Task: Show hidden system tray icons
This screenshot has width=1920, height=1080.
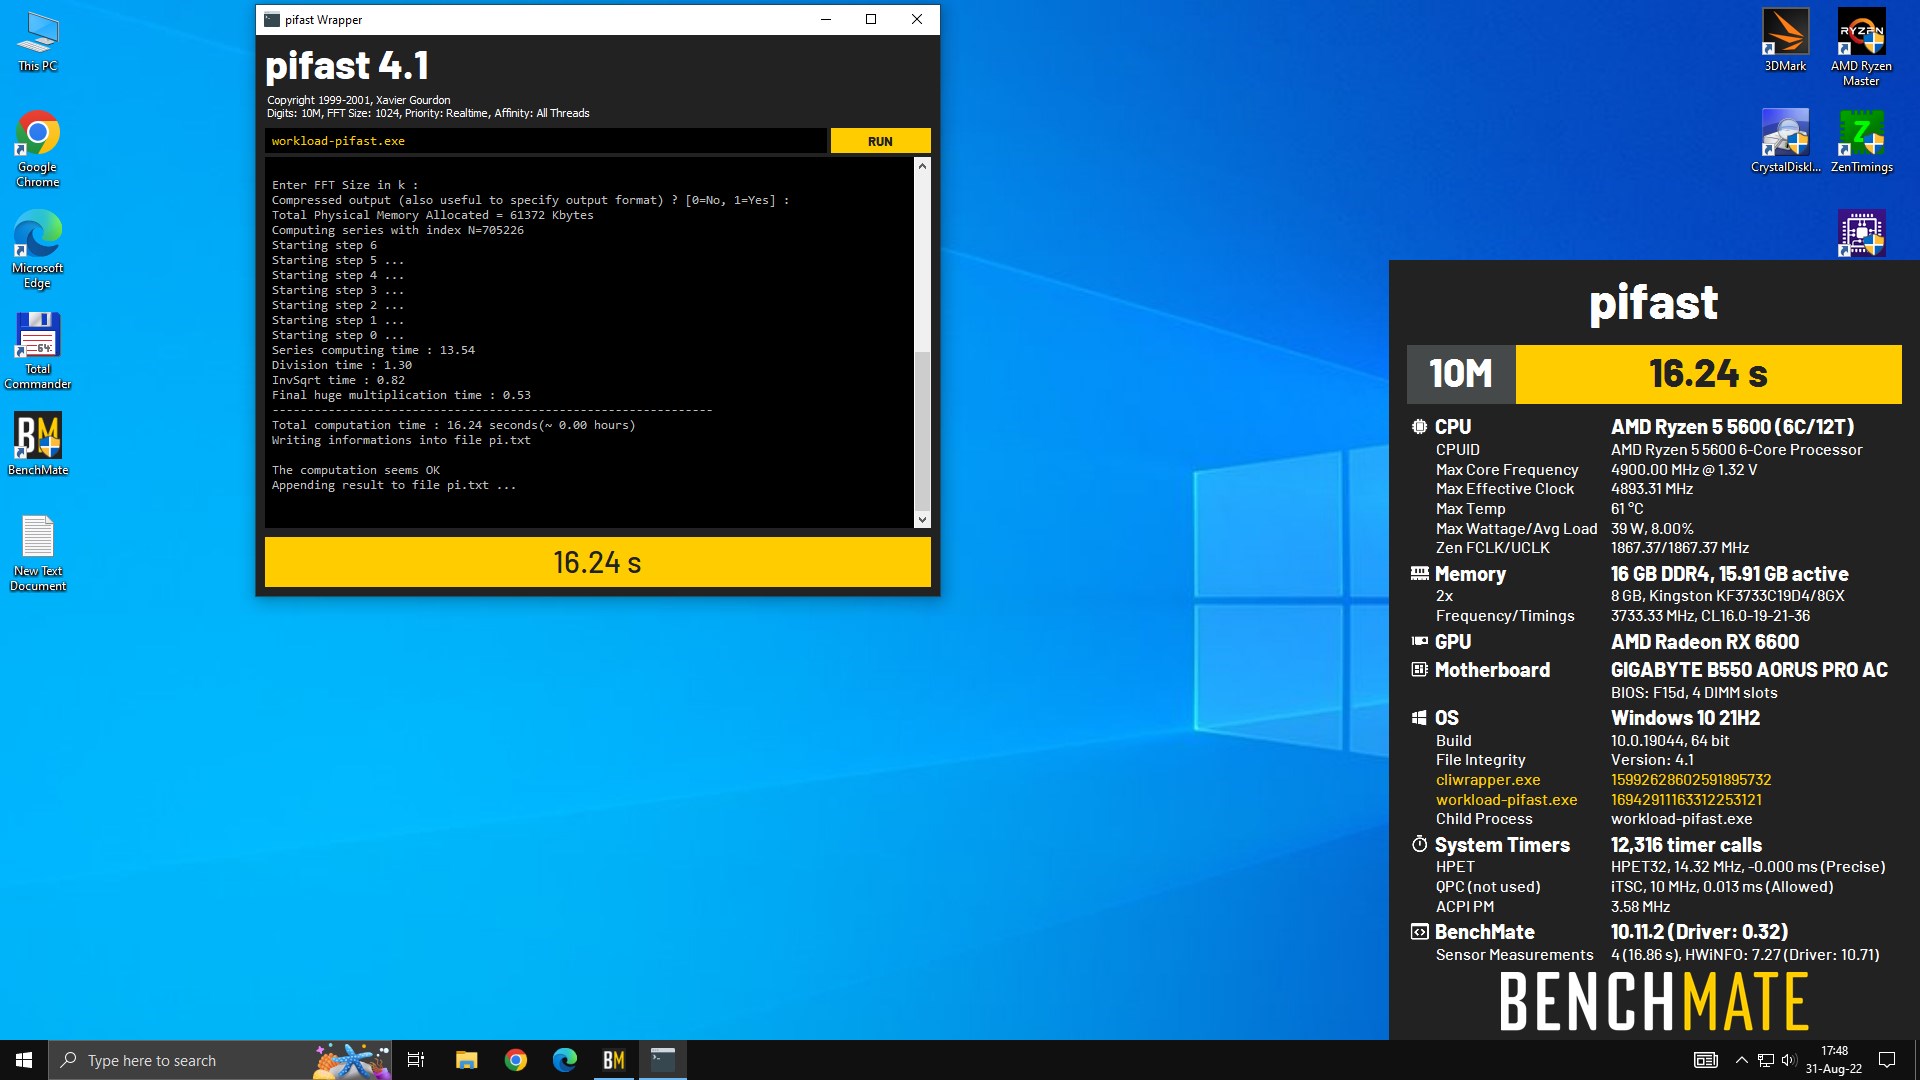Action: tap(1741, 1060)
